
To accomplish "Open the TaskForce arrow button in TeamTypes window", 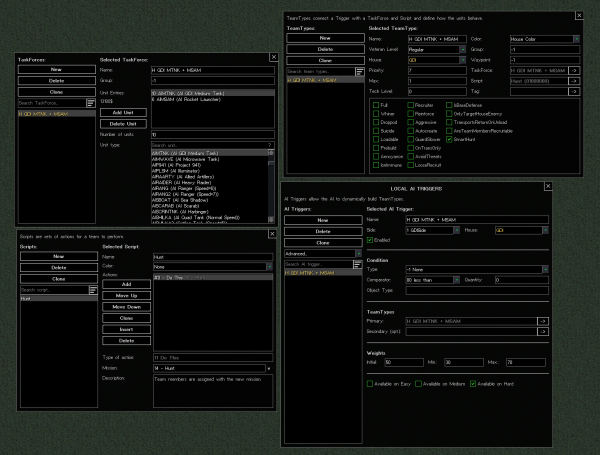I will pos(574,70).
